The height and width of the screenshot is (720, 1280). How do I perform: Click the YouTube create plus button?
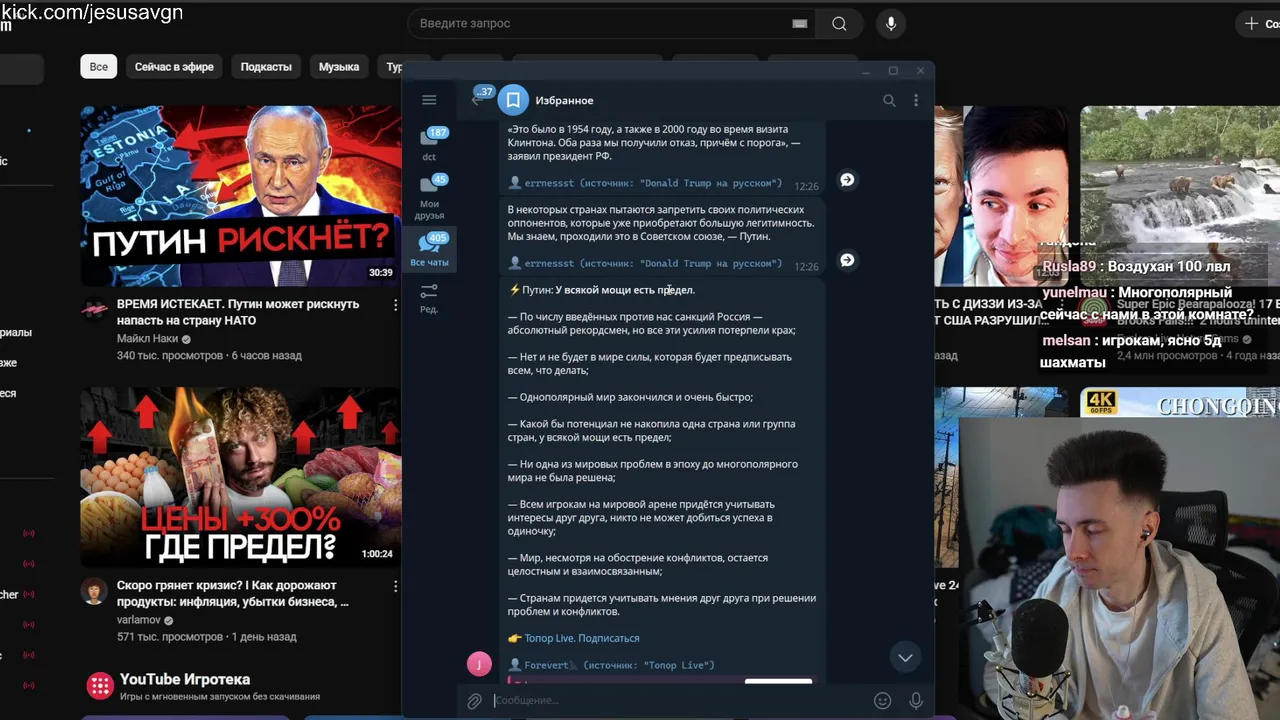tap(1258, 23)
